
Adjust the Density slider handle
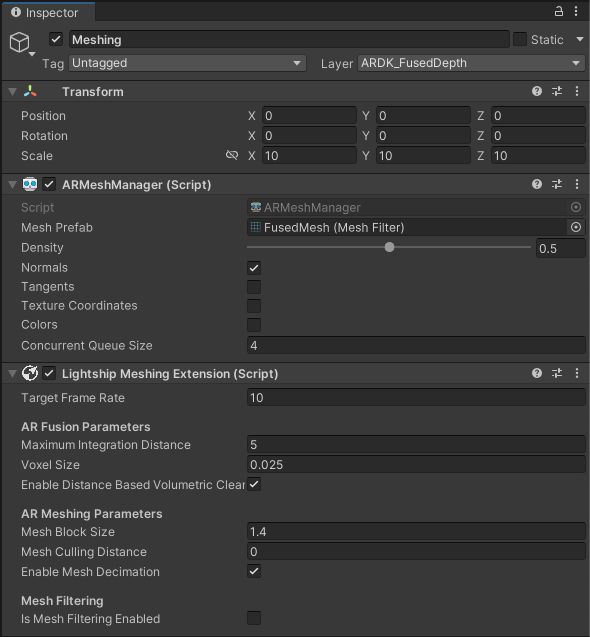(x=389, y=247)
